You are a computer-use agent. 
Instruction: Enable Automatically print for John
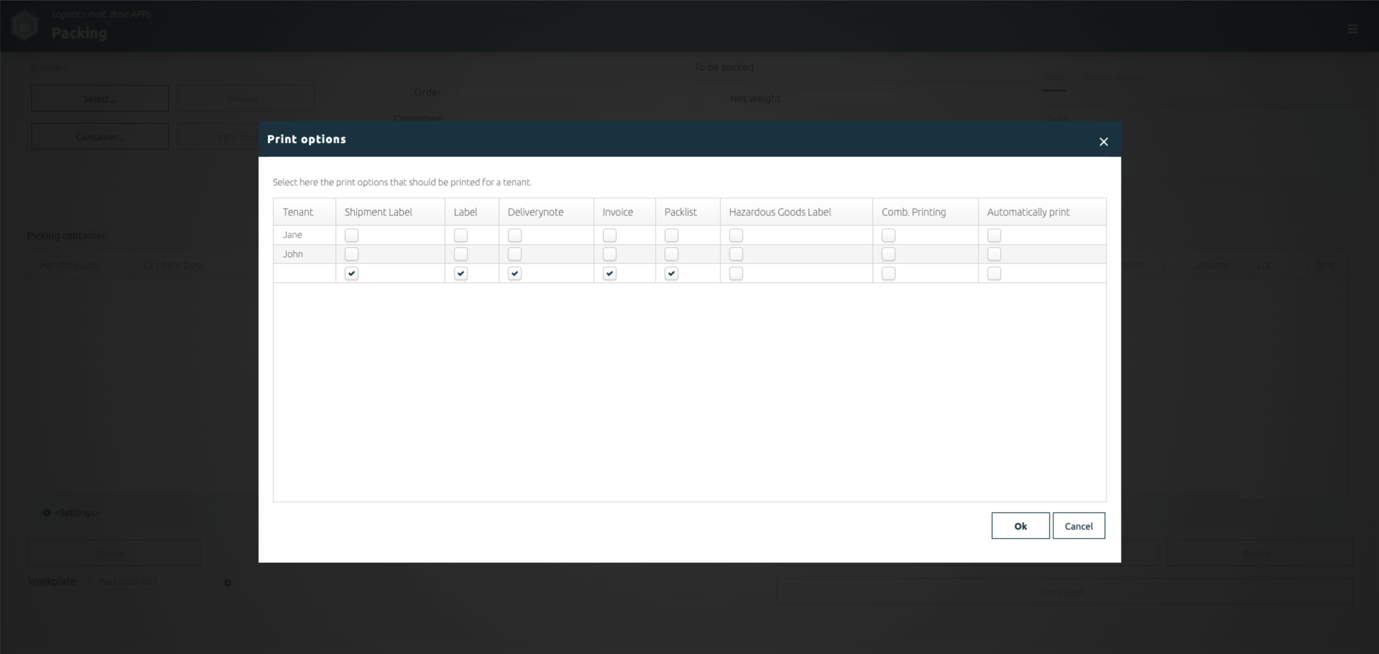[994, 255]
